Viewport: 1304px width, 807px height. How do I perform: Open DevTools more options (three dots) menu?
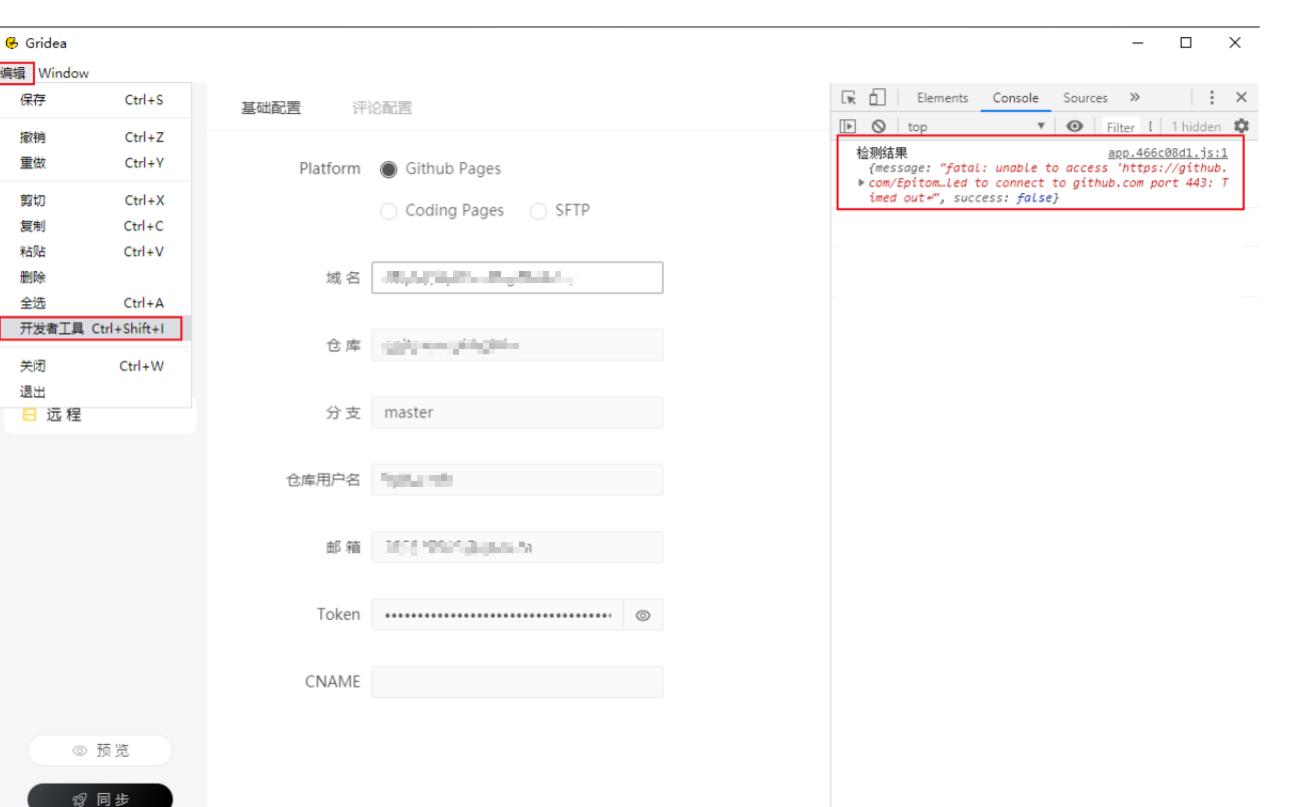[x=1212, y=97]
